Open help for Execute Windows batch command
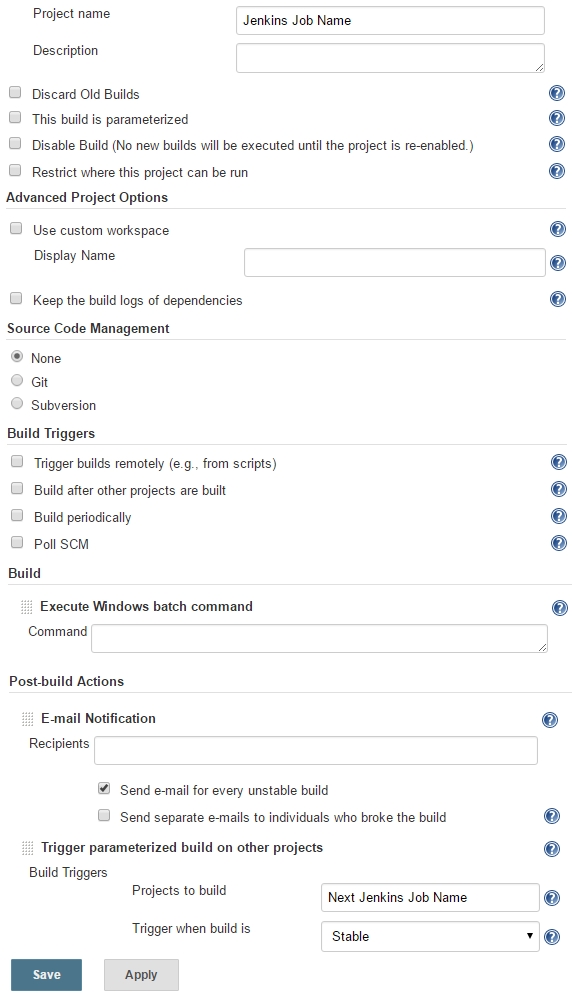This screenshot has height=995, width=572. (559, 608)
